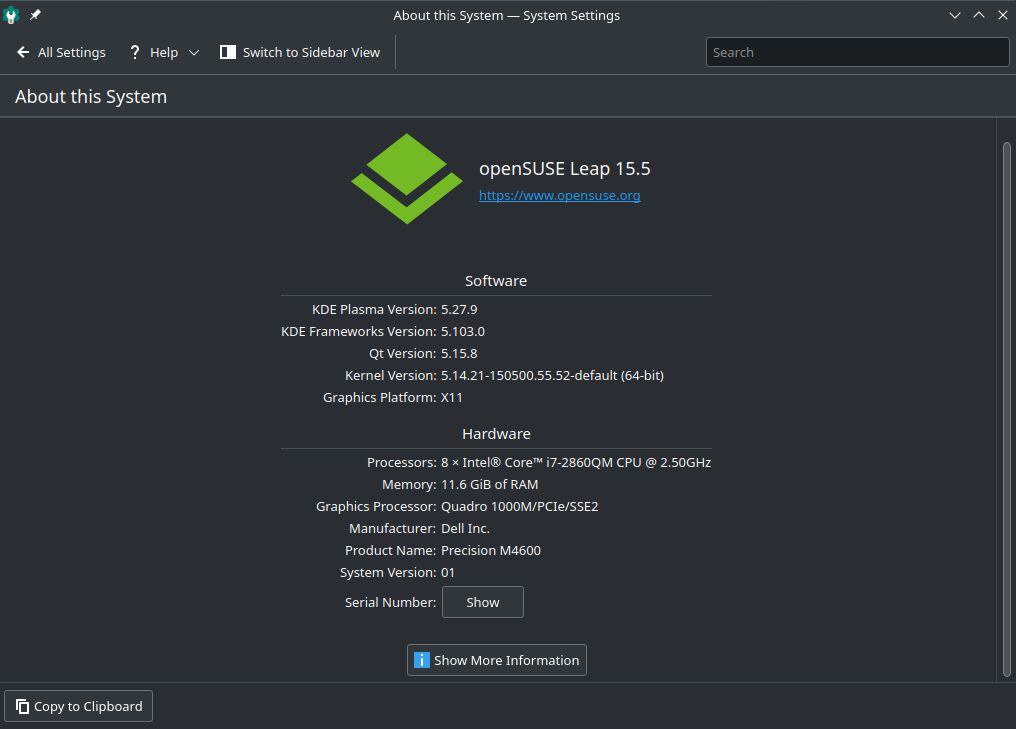Click the Hardware section heading
The height and width of the screenshot is (729, 1016).
pyautogui.click(x=496, y=434)
